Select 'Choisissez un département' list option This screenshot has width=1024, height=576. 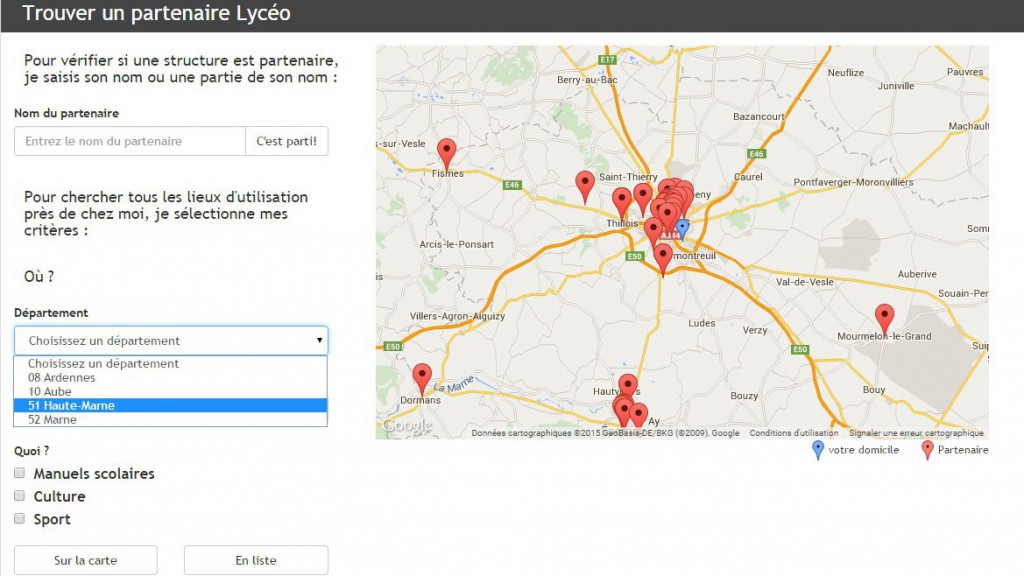(x=170, y=364)
